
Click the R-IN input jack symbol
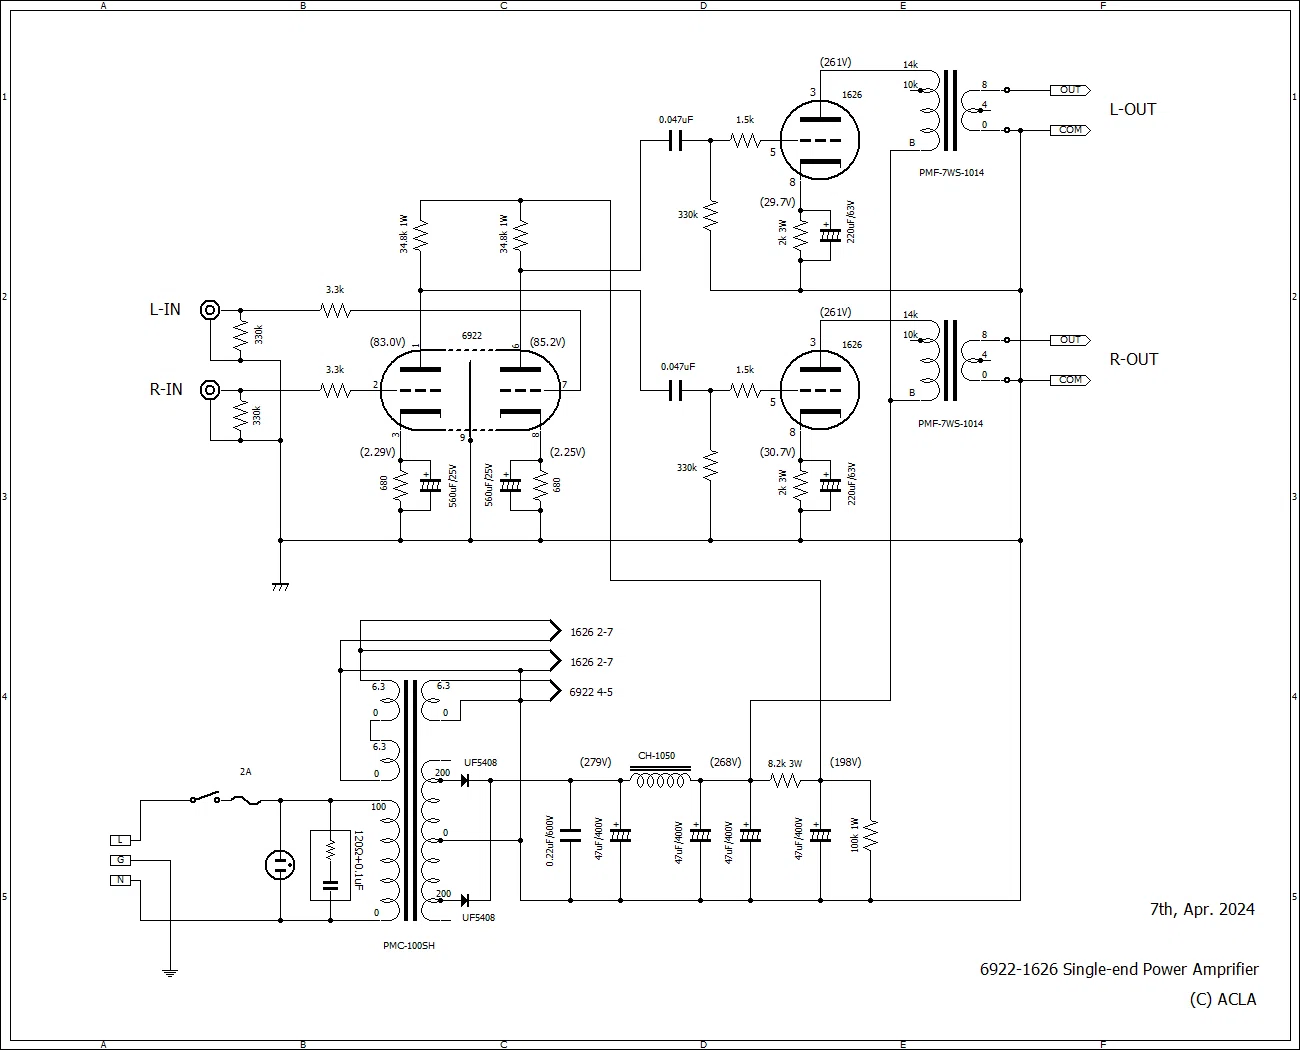click(210, 390)
